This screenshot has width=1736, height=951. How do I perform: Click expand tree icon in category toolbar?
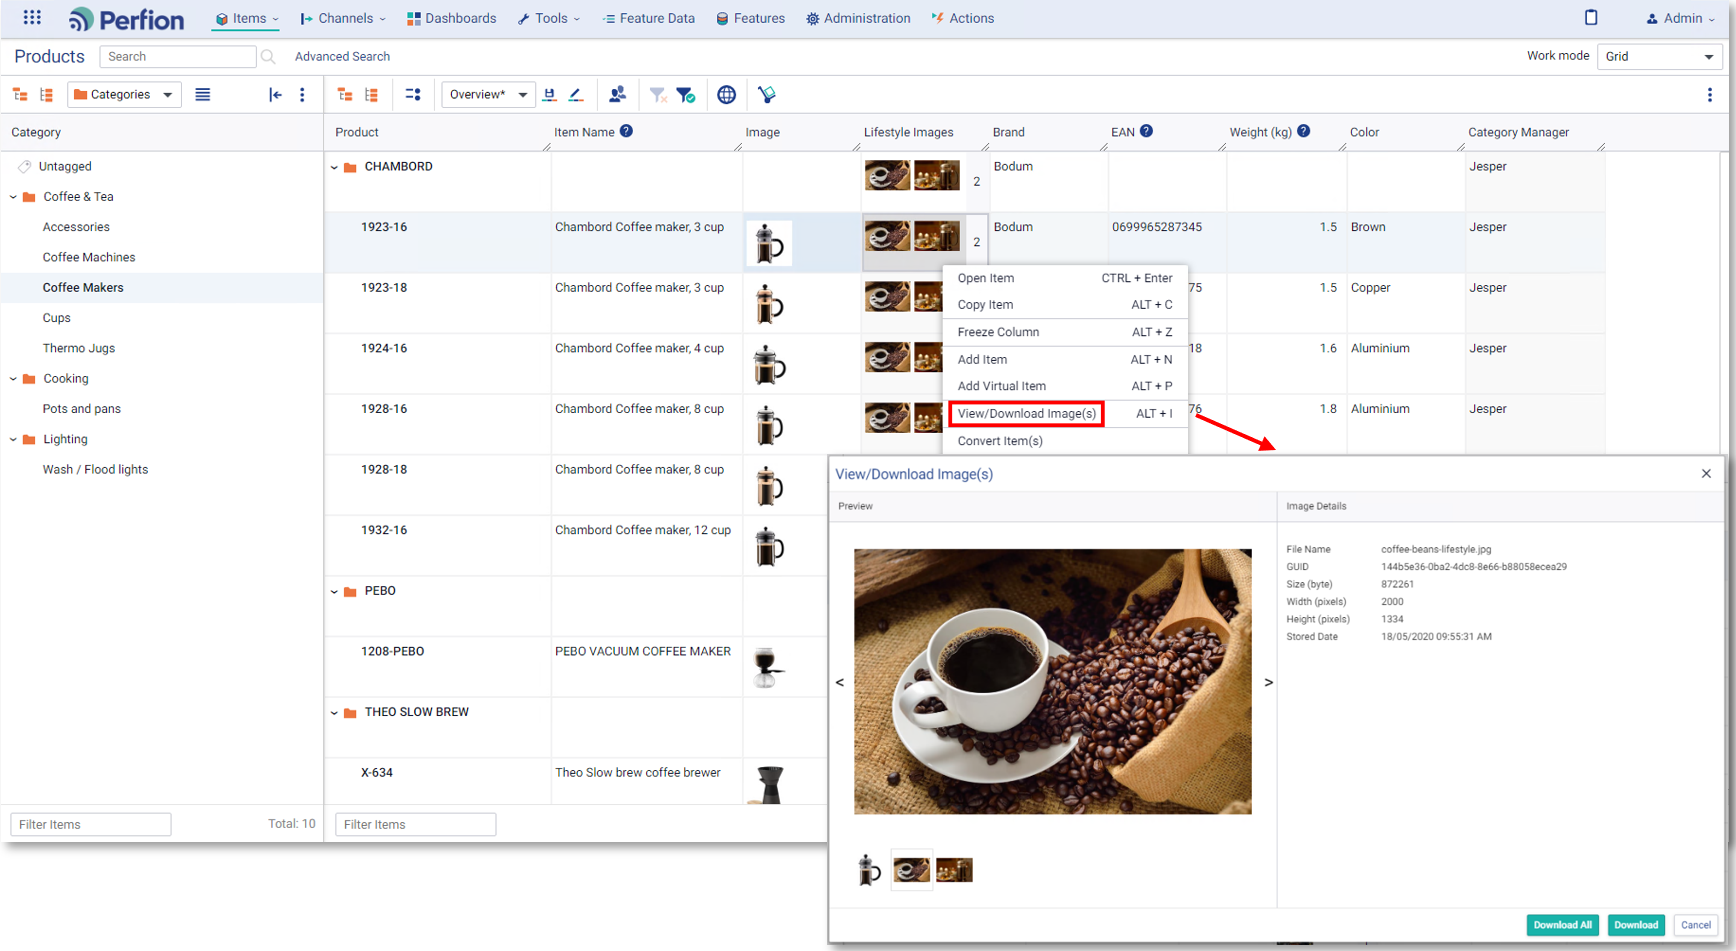point(20,95)
